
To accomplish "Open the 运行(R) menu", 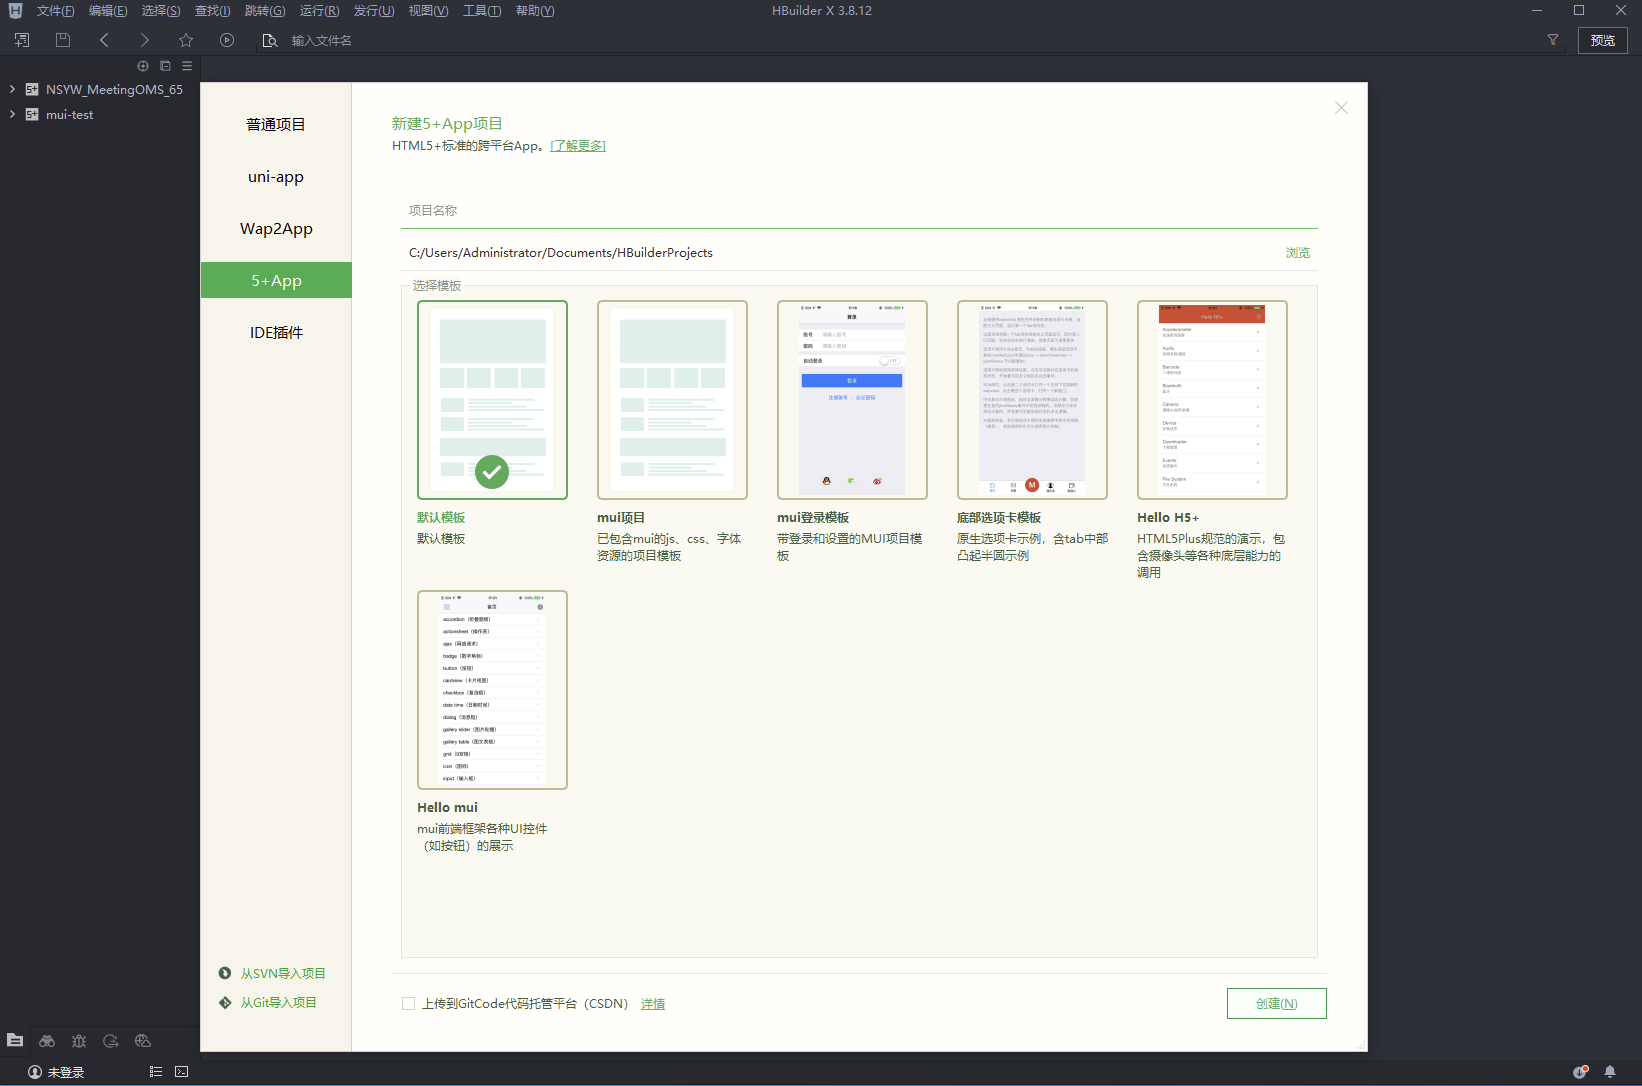I will coord(319,11).
